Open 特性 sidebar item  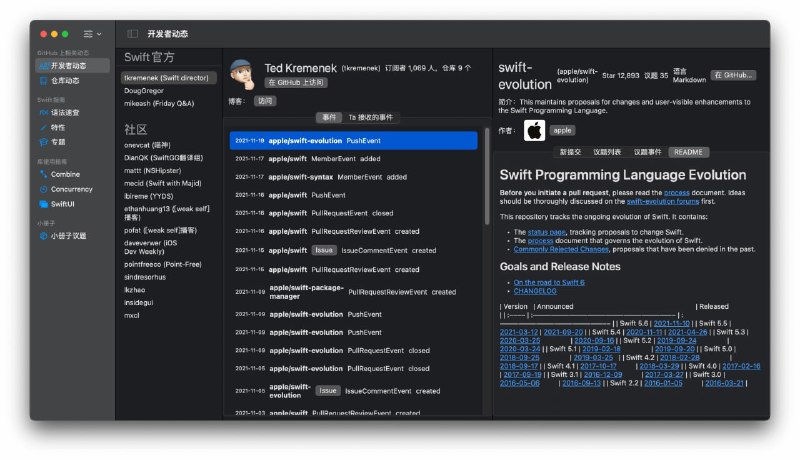click(x=72, y=127)
